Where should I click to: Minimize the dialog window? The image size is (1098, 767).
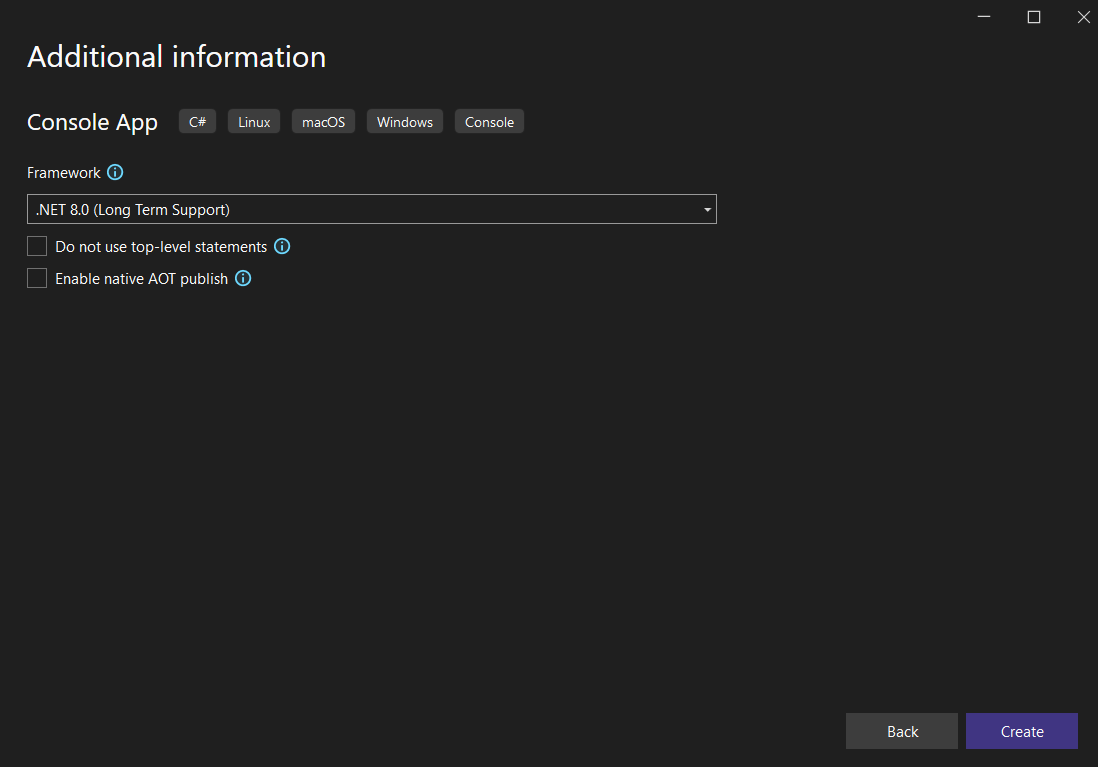click(984, 17)
